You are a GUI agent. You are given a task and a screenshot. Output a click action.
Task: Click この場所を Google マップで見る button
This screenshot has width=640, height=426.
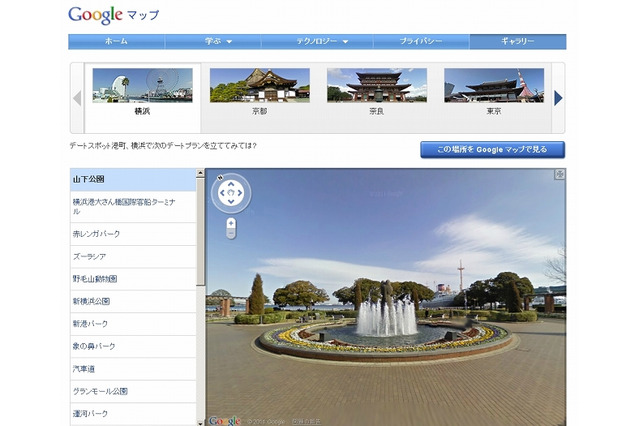click(493, 150)
